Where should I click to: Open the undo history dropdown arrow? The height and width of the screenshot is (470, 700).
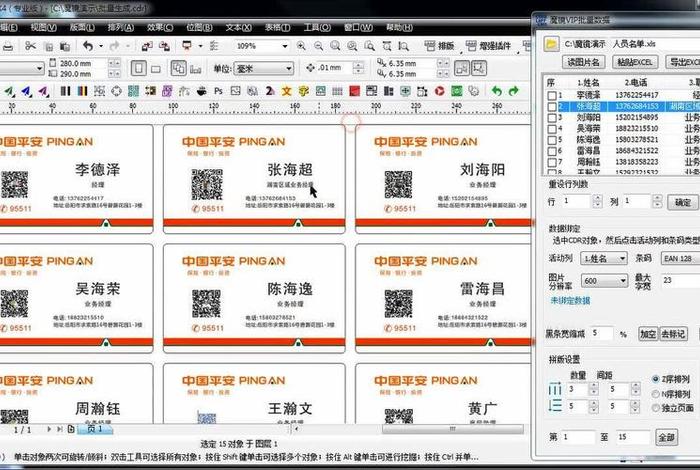pos(101,46)
